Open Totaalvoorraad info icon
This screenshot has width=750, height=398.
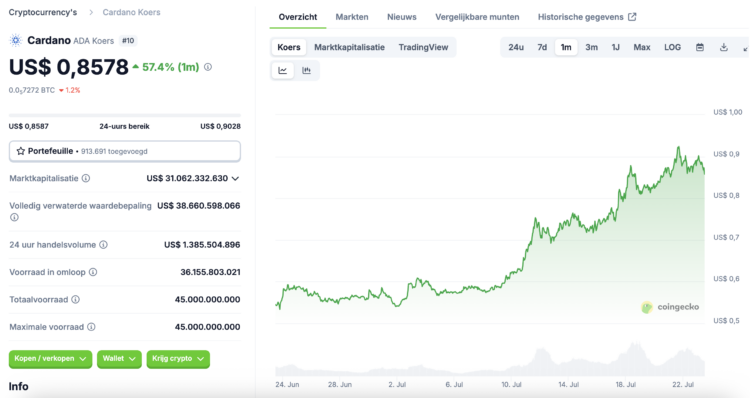(76, 299)
